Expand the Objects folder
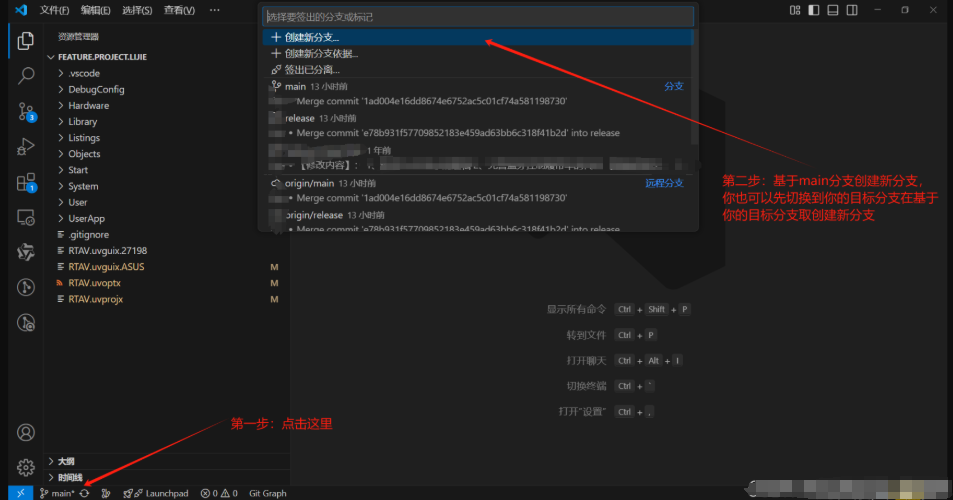953x500 pixels. point(167,154)
